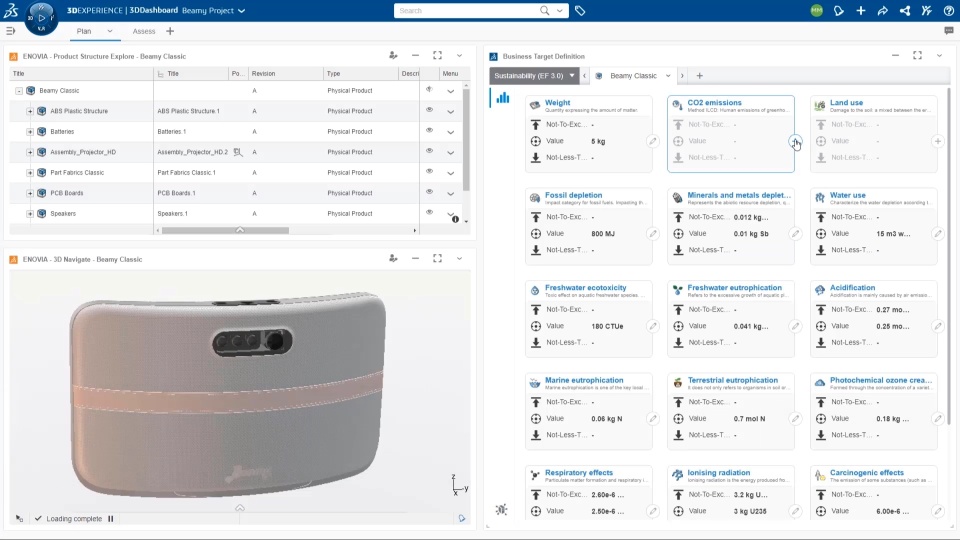The width and height of the screenshot is (960, 540).
Task: Open the Sustainability (EF 3.0) dropdown
Action: click(534, 75)
